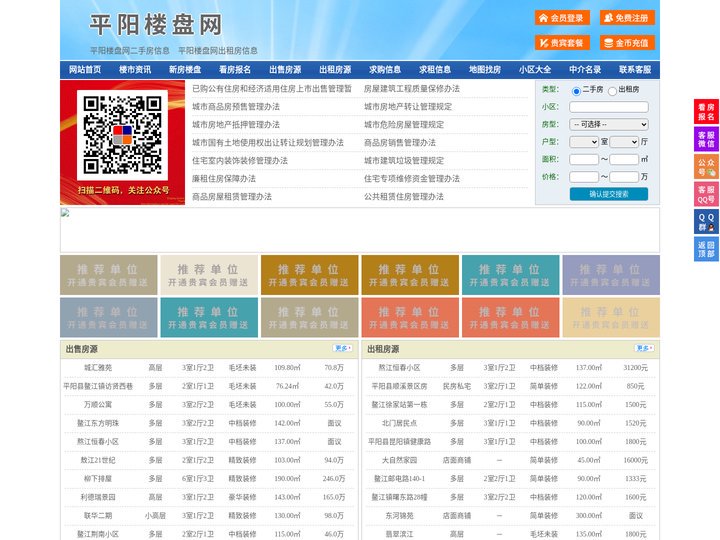720x540 pixels.
Task: Open 鳌江东方明珠 sale listing
Action: click(x=98, y=423)
